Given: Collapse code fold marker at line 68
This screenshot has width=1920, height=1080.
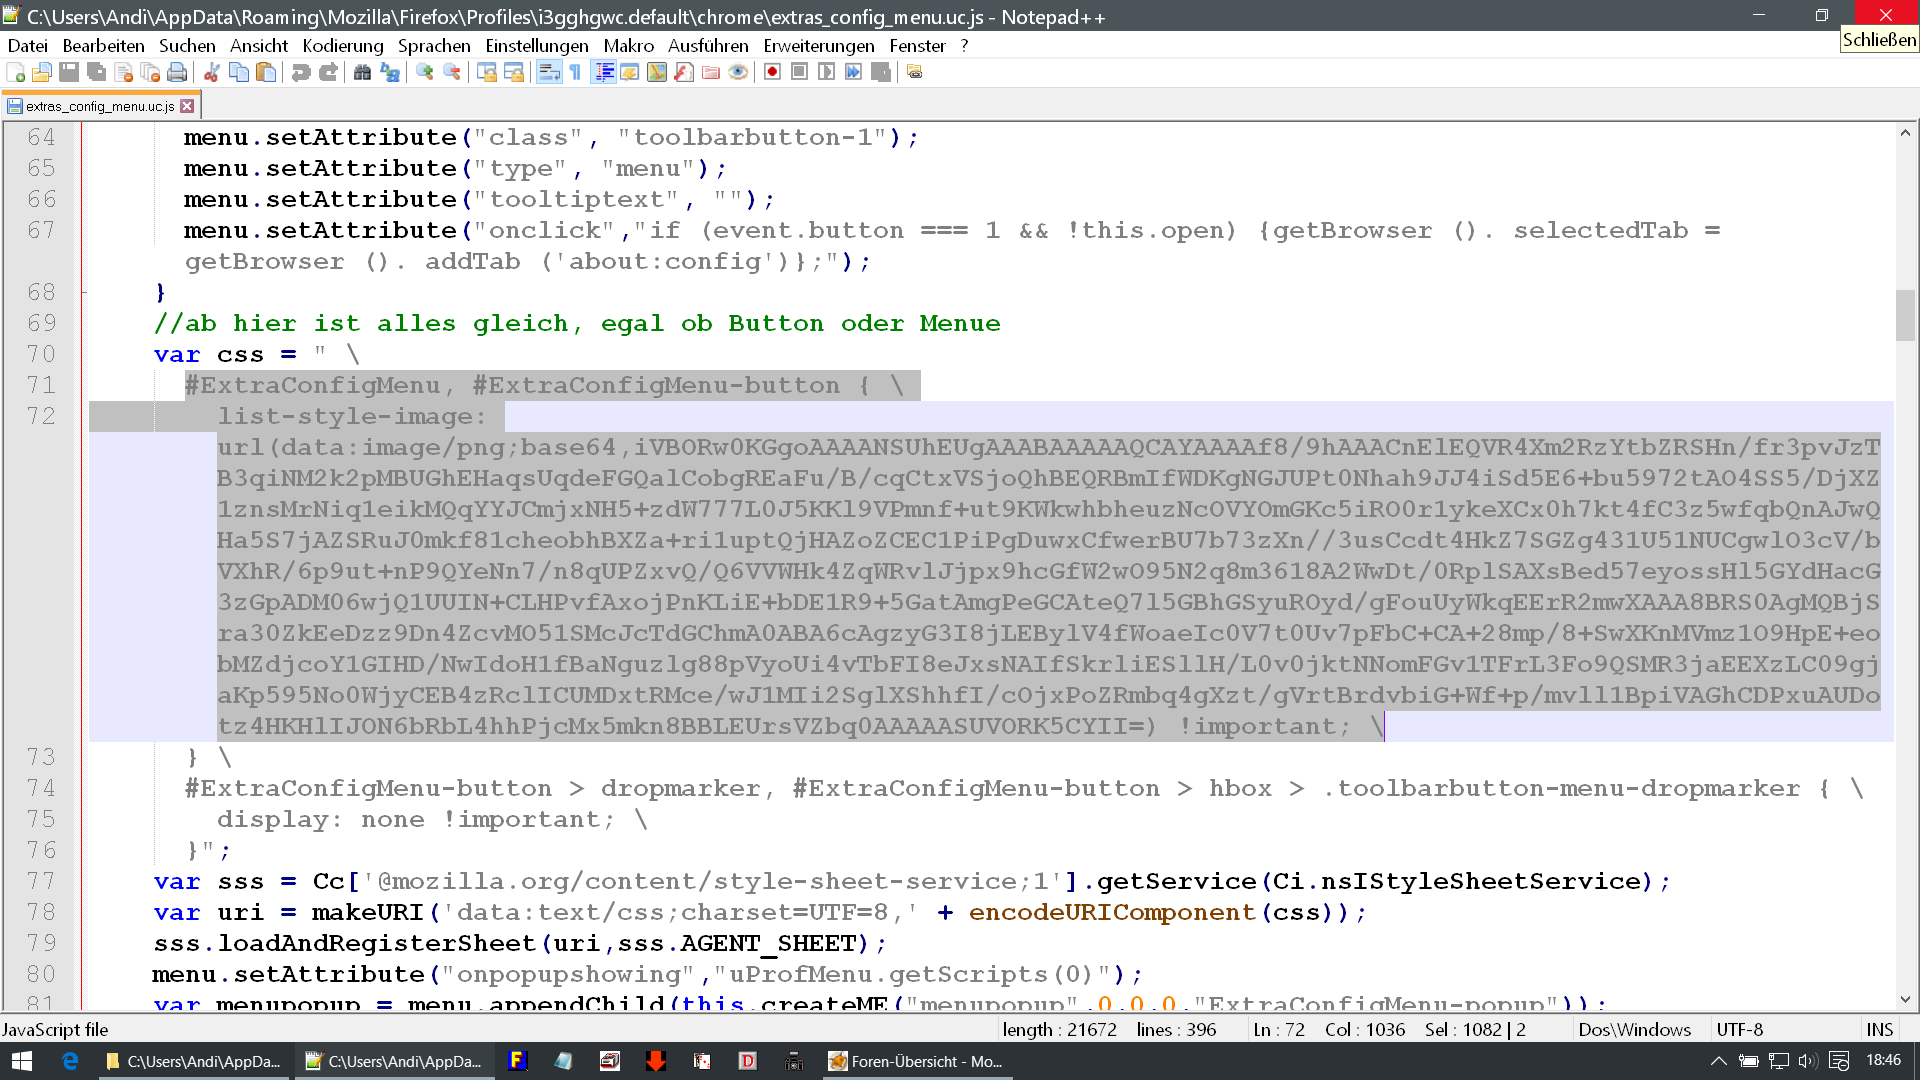Looking at the screenshot, I should click(x=84, y=292).
